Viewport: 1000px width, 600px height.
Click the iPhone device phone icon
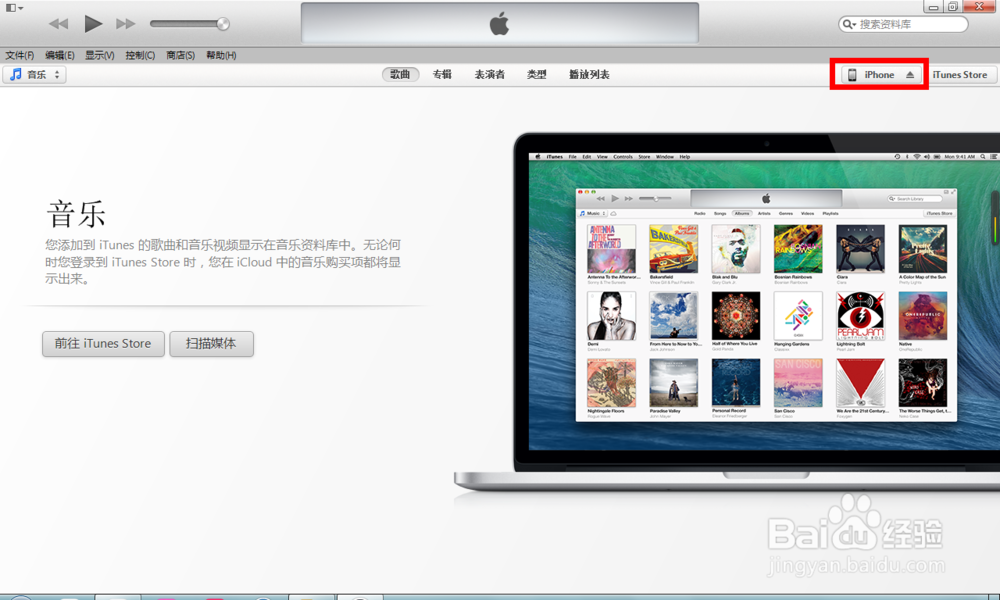point(852,75)
